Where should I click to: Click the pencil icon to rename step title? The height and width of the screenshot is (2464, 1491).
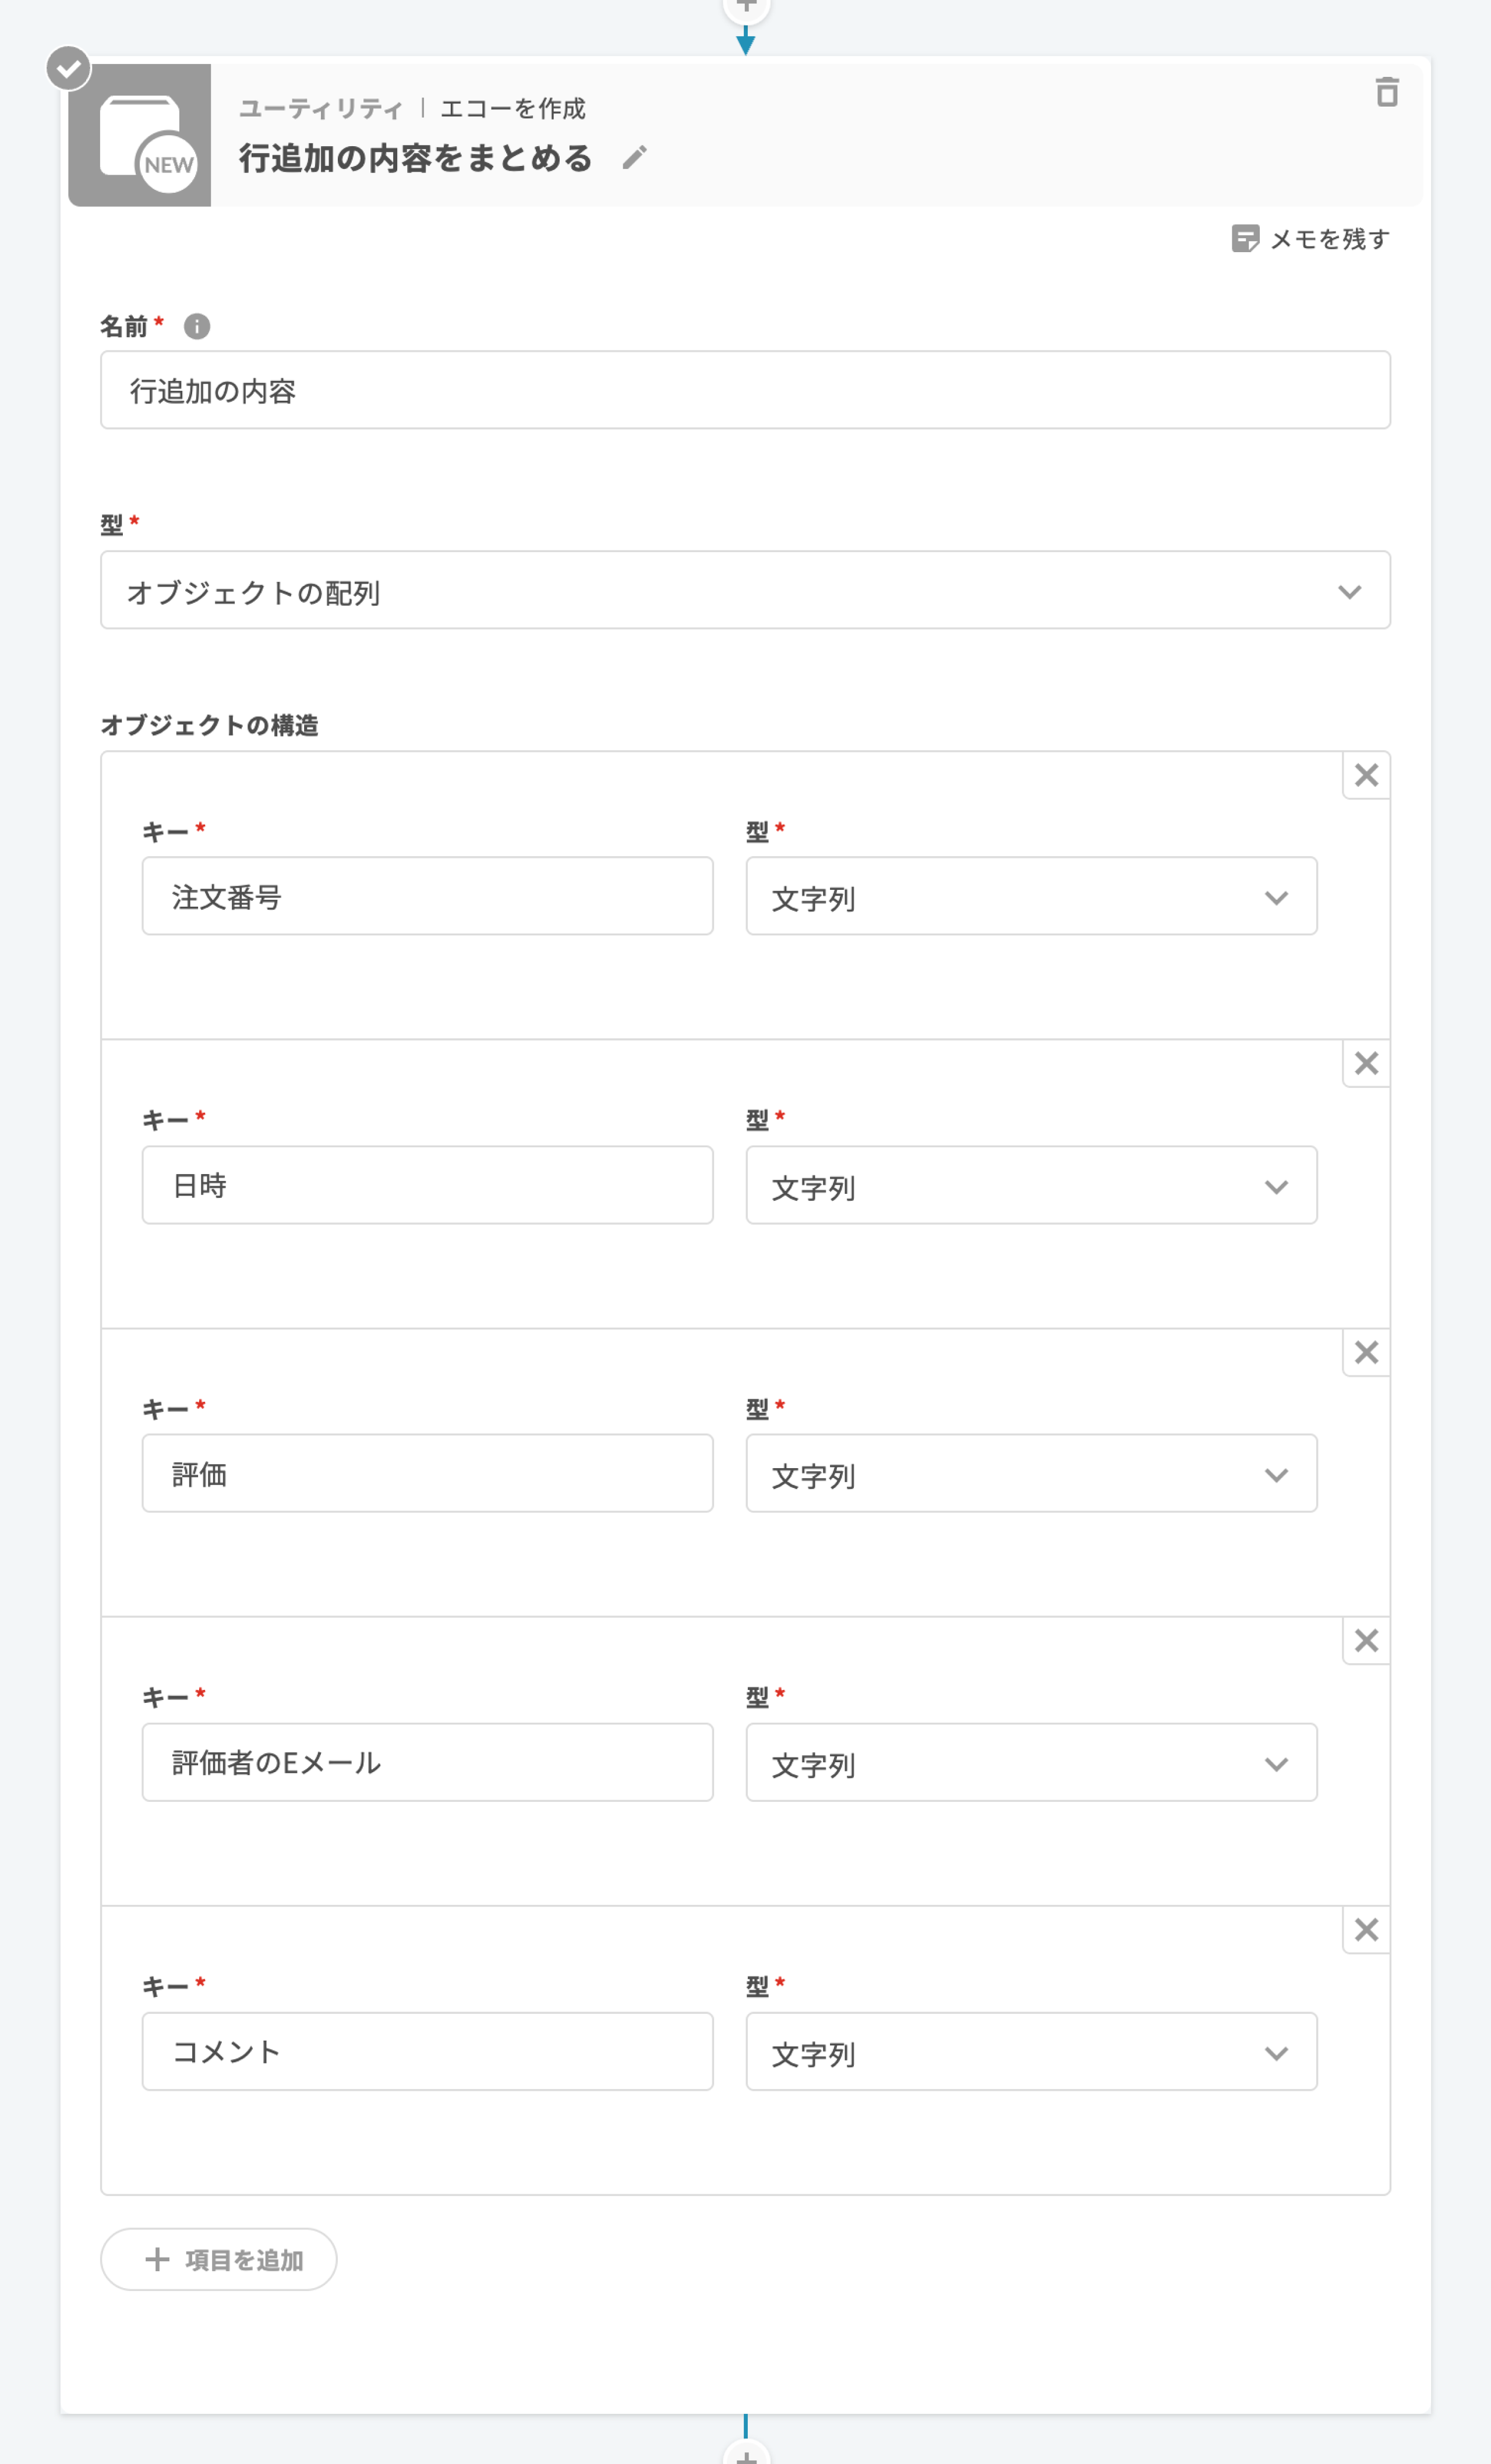(x=634, y=158)
